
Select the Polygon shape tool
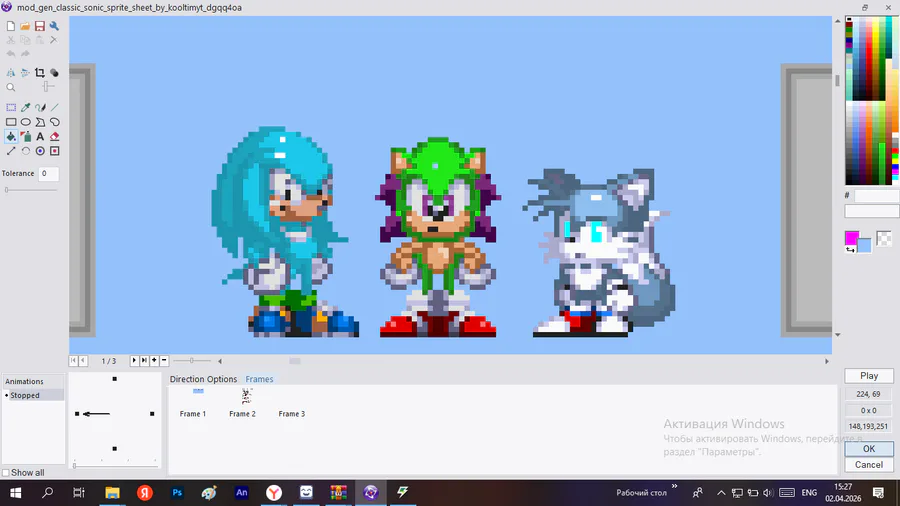click(40, 122)
